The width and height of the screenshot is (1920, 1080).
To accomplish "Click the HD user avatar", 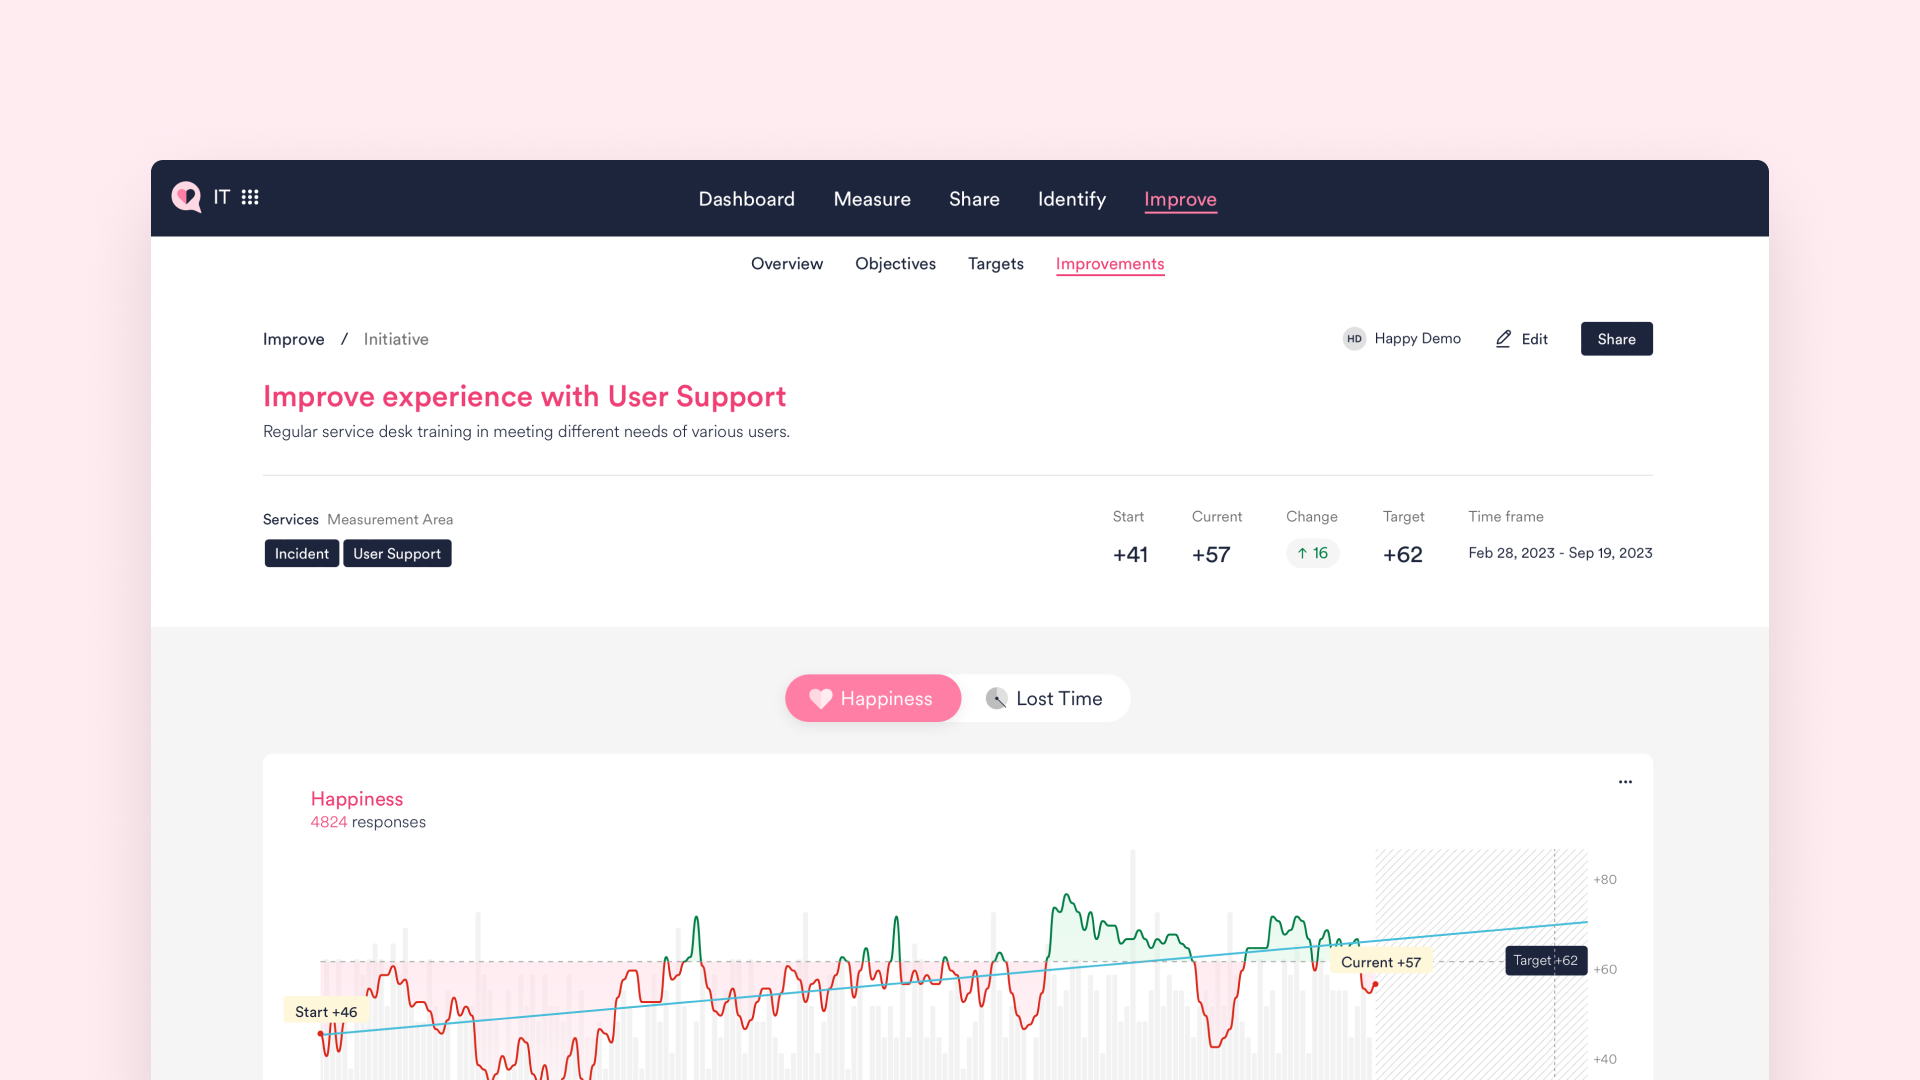I will [x=1354, y=339].
